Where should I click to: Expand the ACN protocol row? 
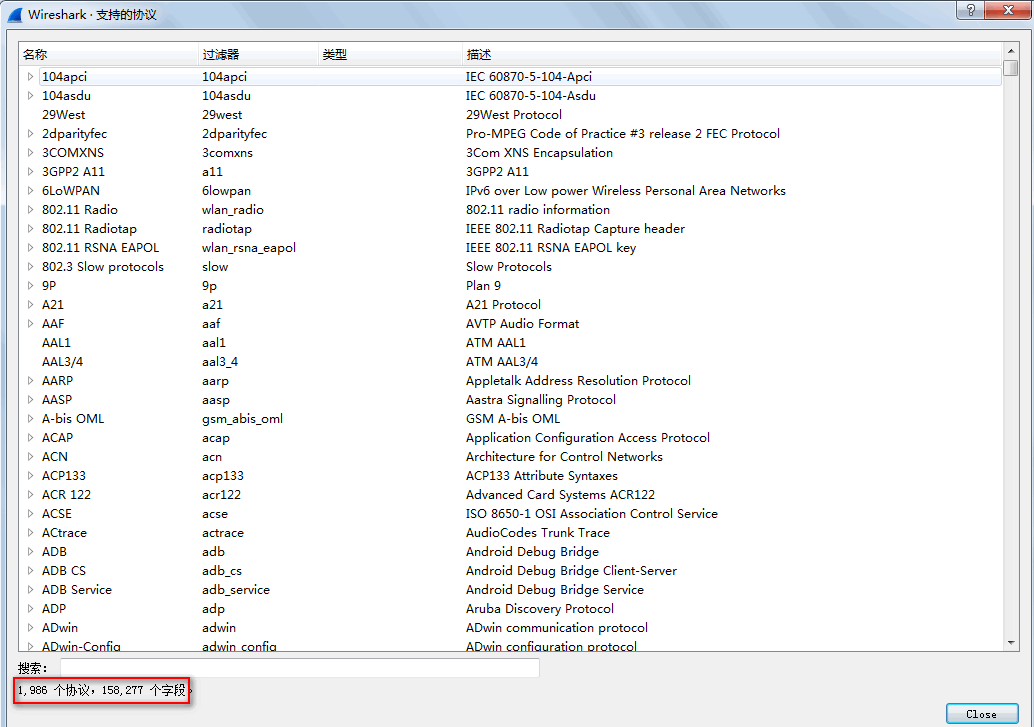(30, 457)
